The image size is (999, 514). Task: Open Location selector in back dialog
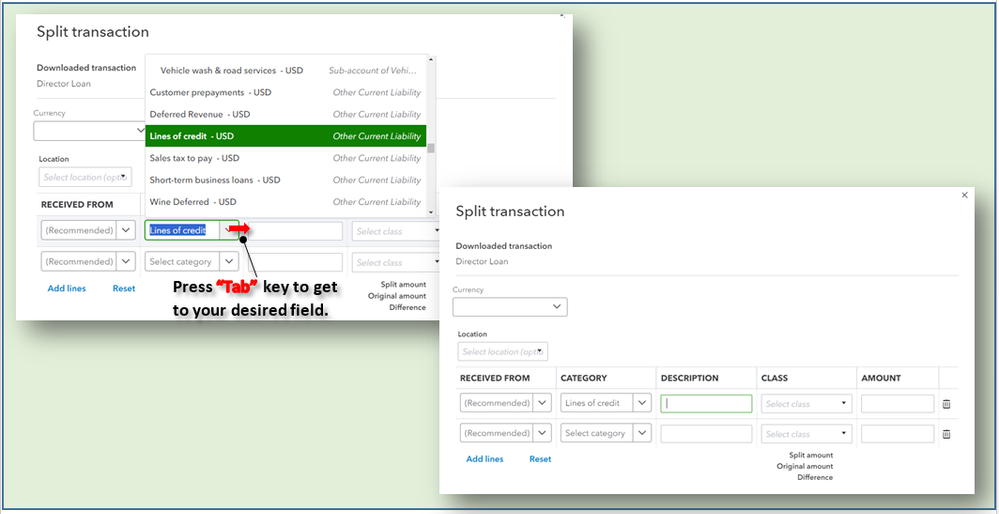click(85, 177)
